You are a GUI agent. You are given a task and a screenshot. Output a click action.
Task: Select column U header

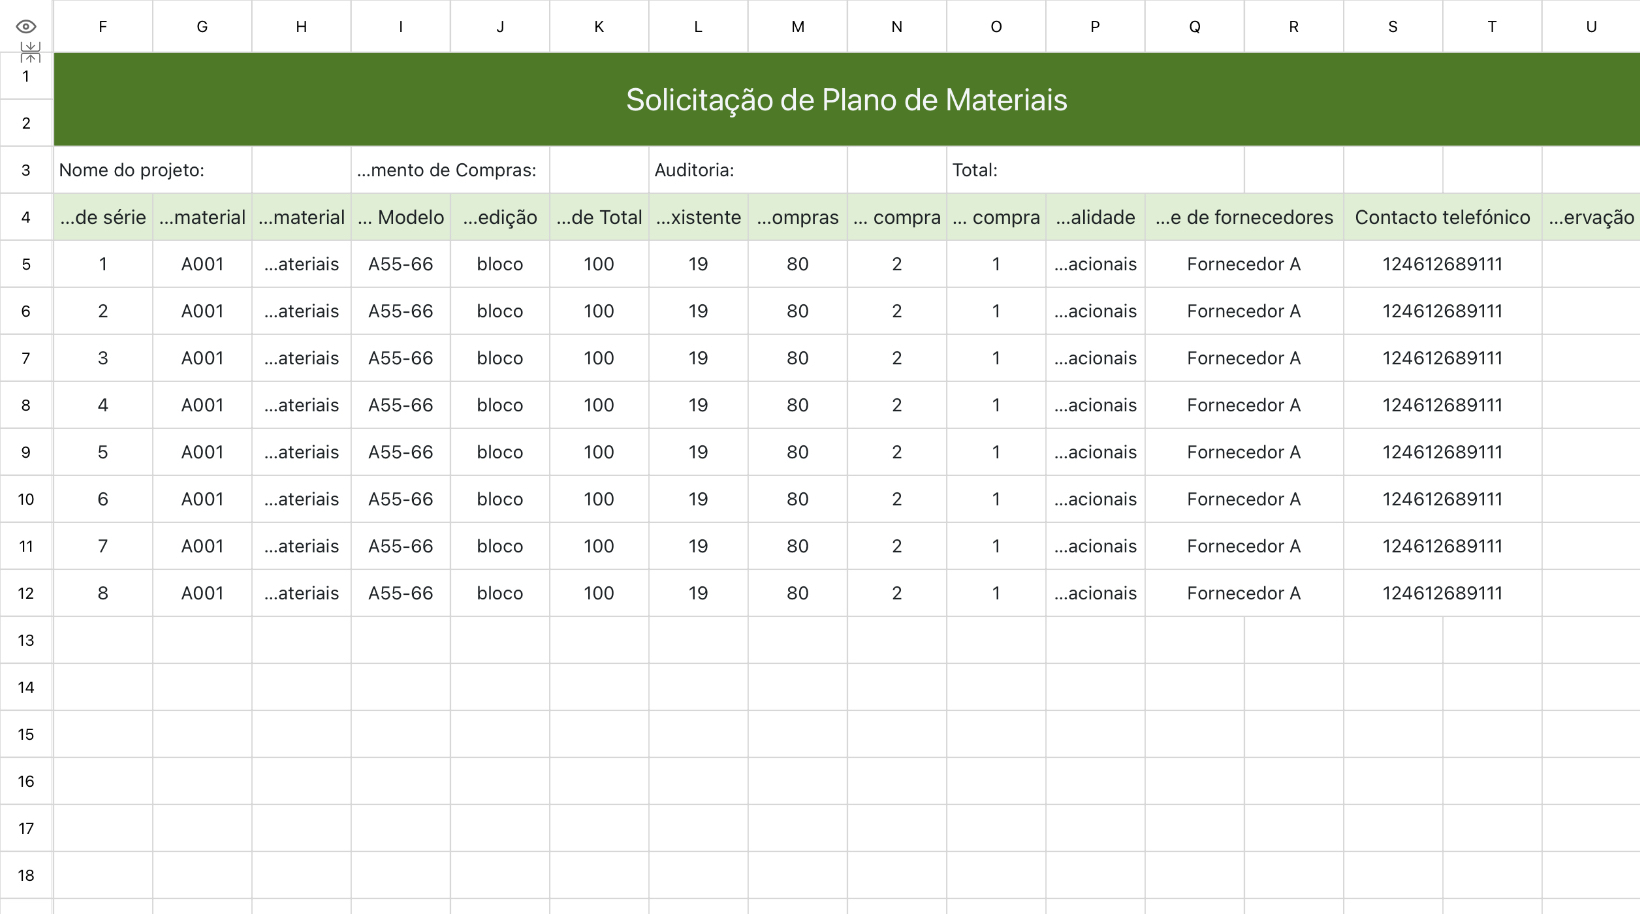click(x=1591, y=27)
